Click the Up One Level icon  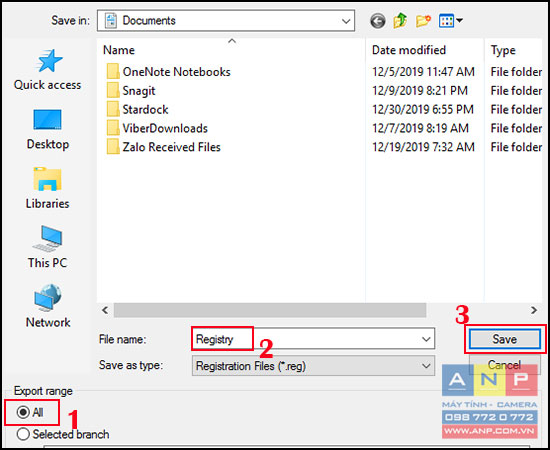(400, 21)
